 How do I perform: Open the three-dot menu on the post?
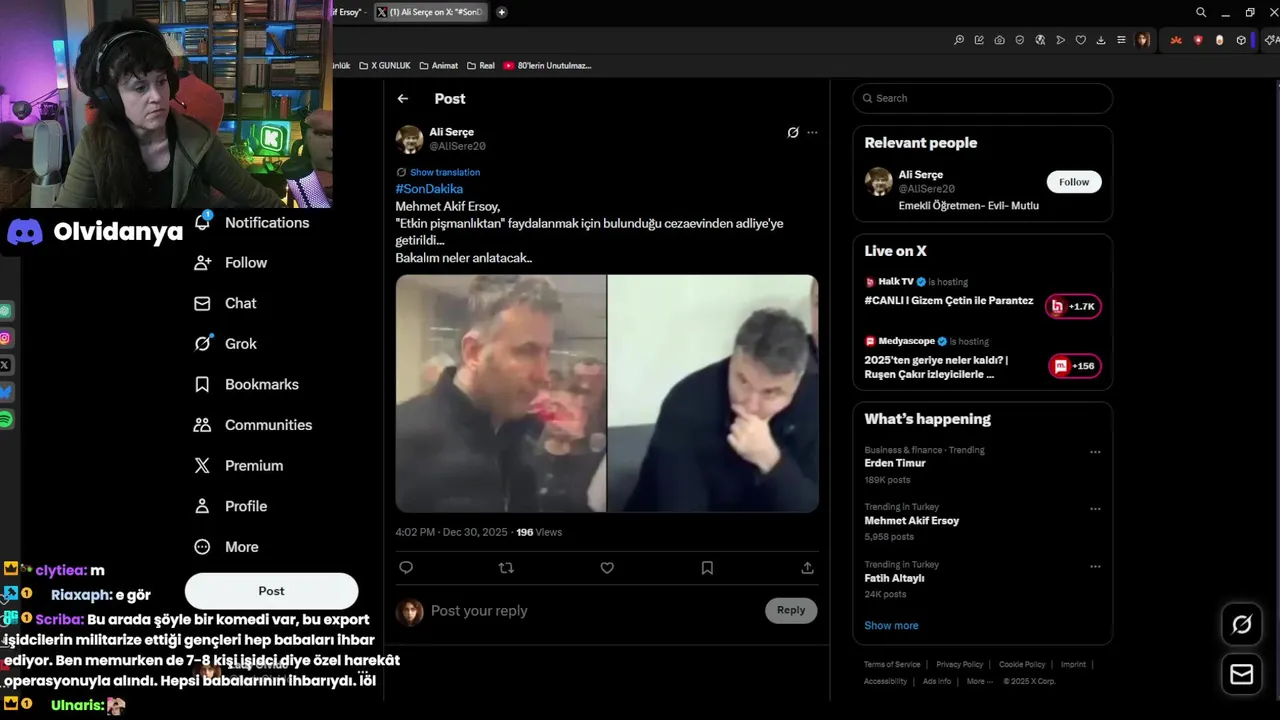(812, 132)
